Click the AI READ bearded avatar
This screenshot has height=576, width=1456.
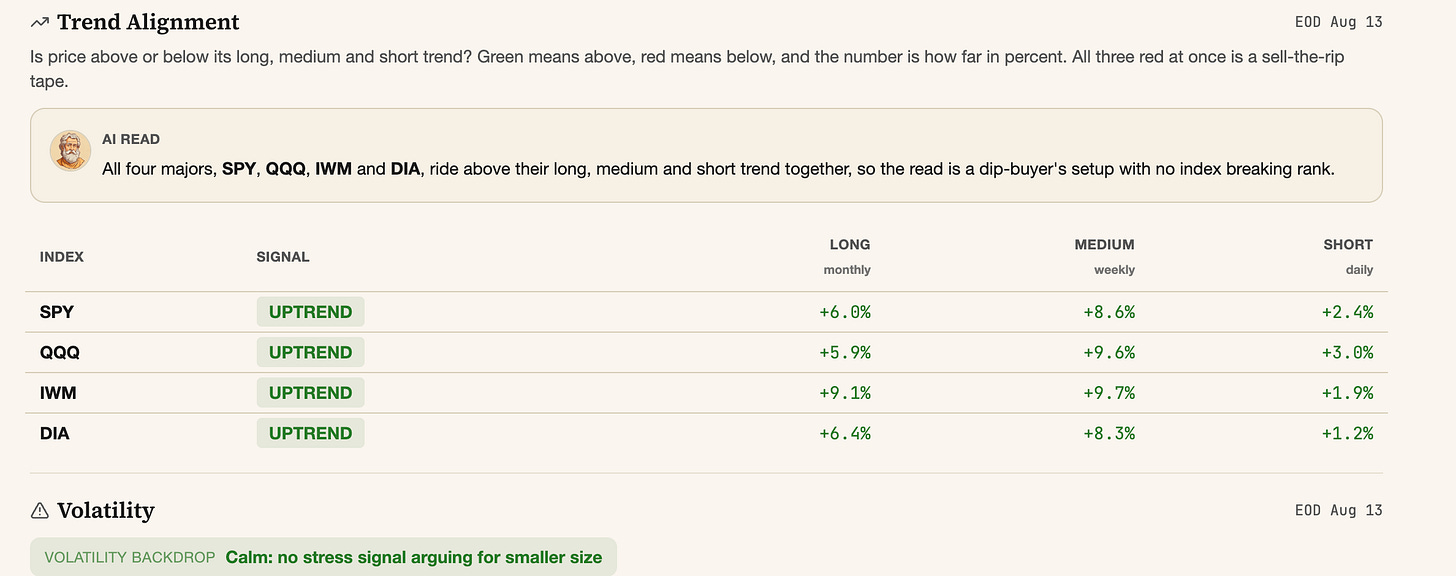tap(70, 151)
